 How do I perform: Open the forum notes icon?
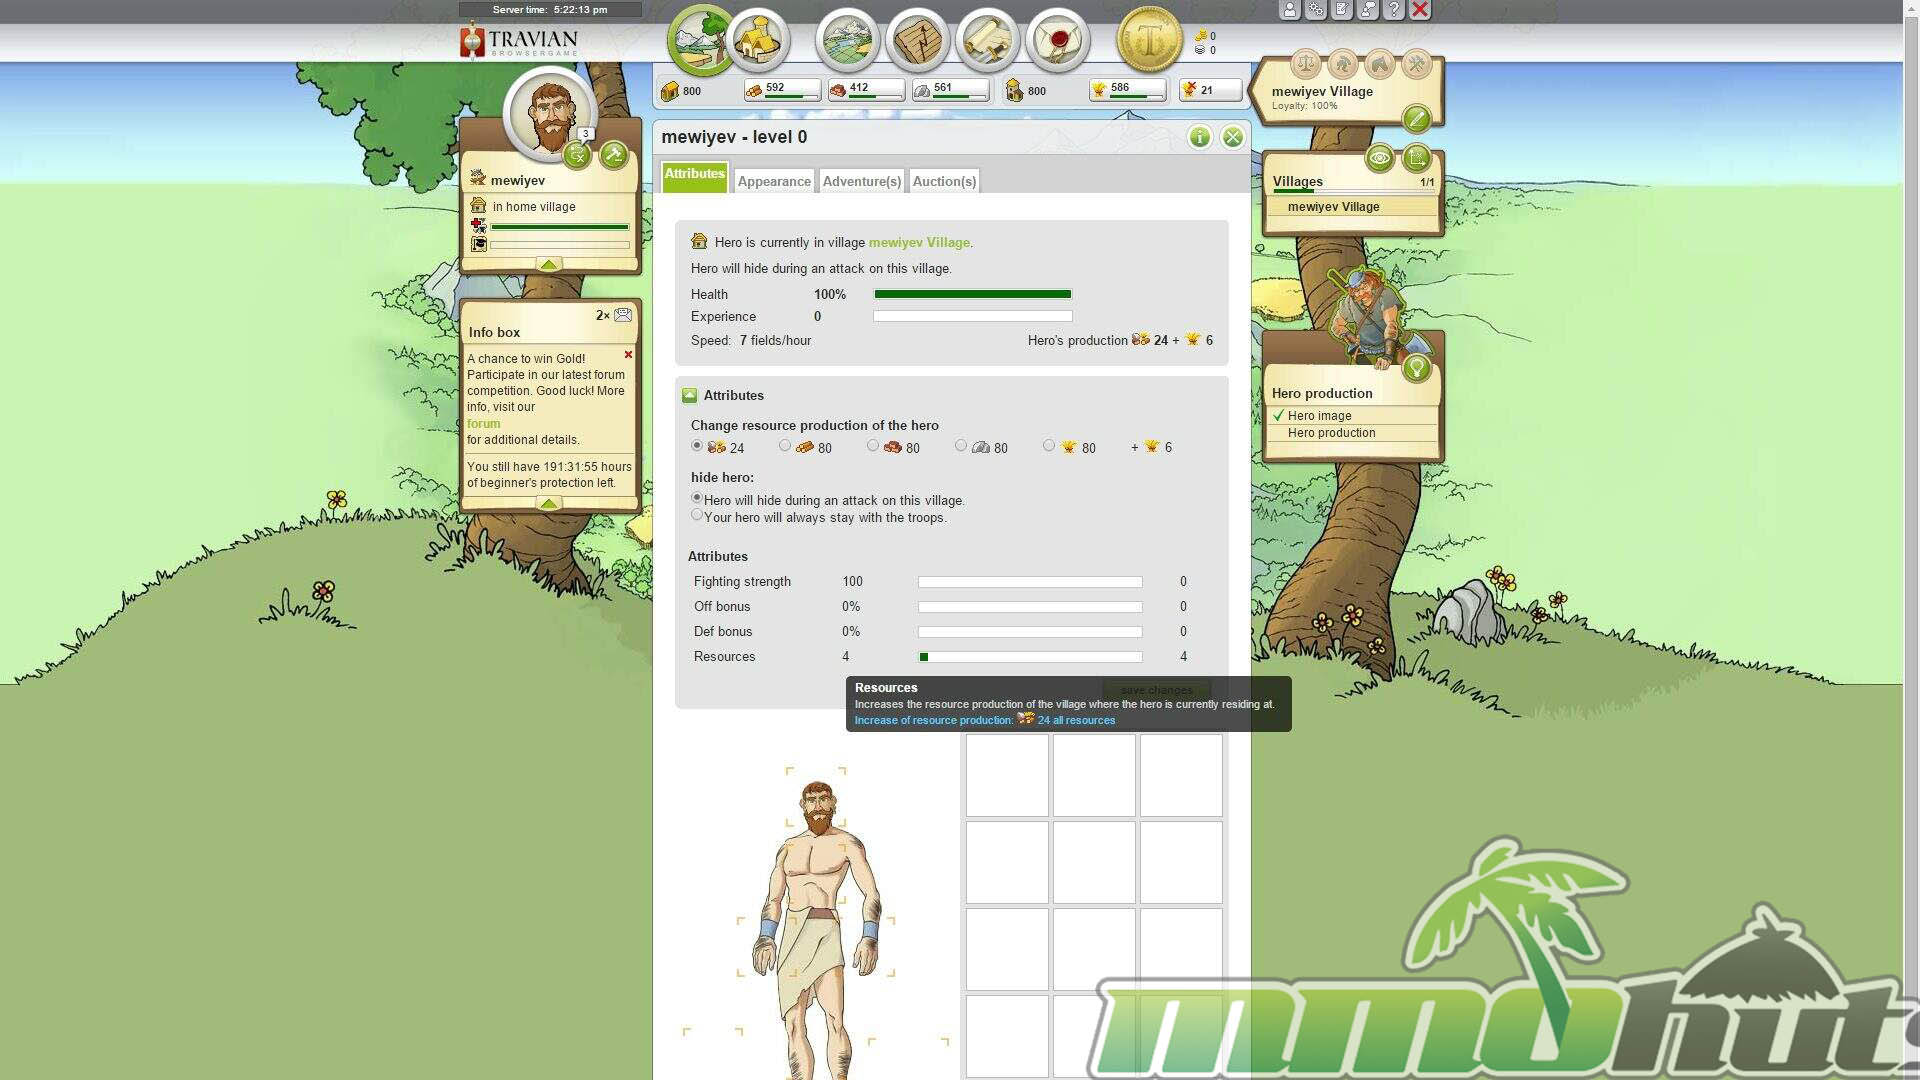(x=1342, y=10)
